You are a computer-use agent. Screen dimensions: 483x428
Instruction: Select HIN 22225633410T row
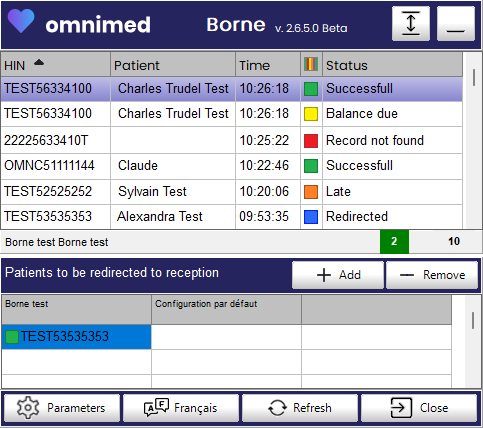point(231,140)
